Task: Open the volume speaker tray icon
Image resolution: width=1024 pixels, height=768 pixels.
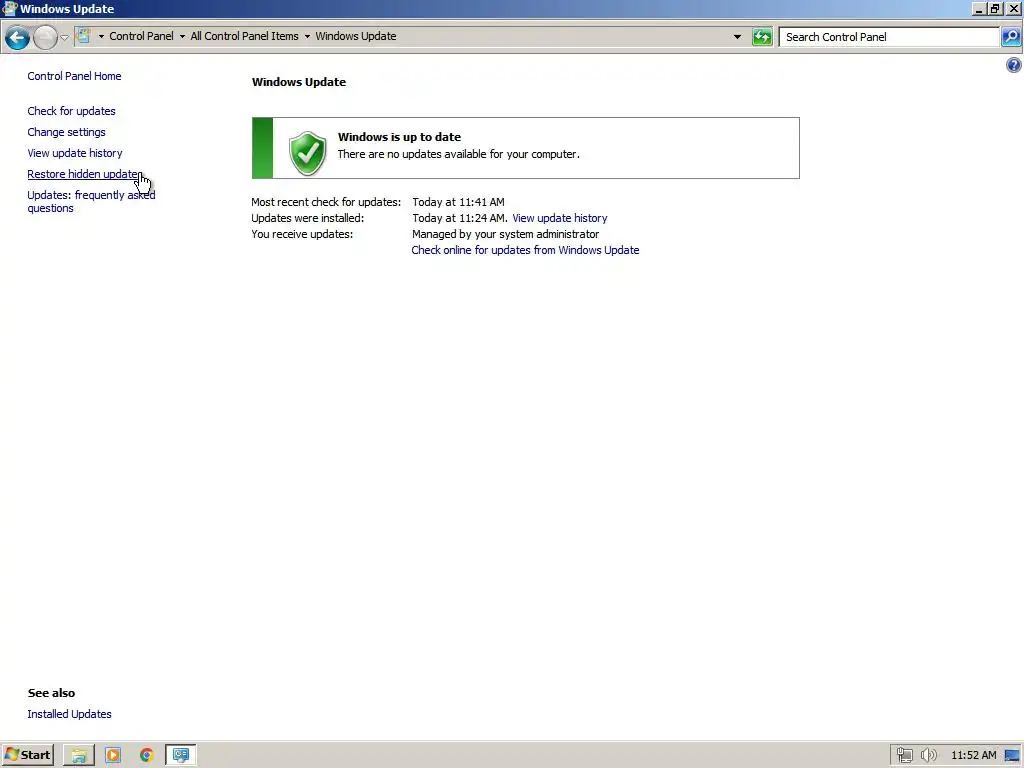Action: click(x=928, y=756)
